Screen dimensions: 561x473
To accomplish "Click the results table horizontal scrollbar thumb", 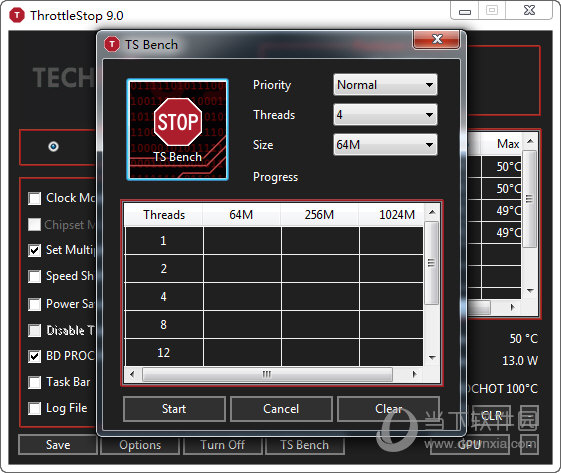I will pyautogui.click(x=267, y=375).
